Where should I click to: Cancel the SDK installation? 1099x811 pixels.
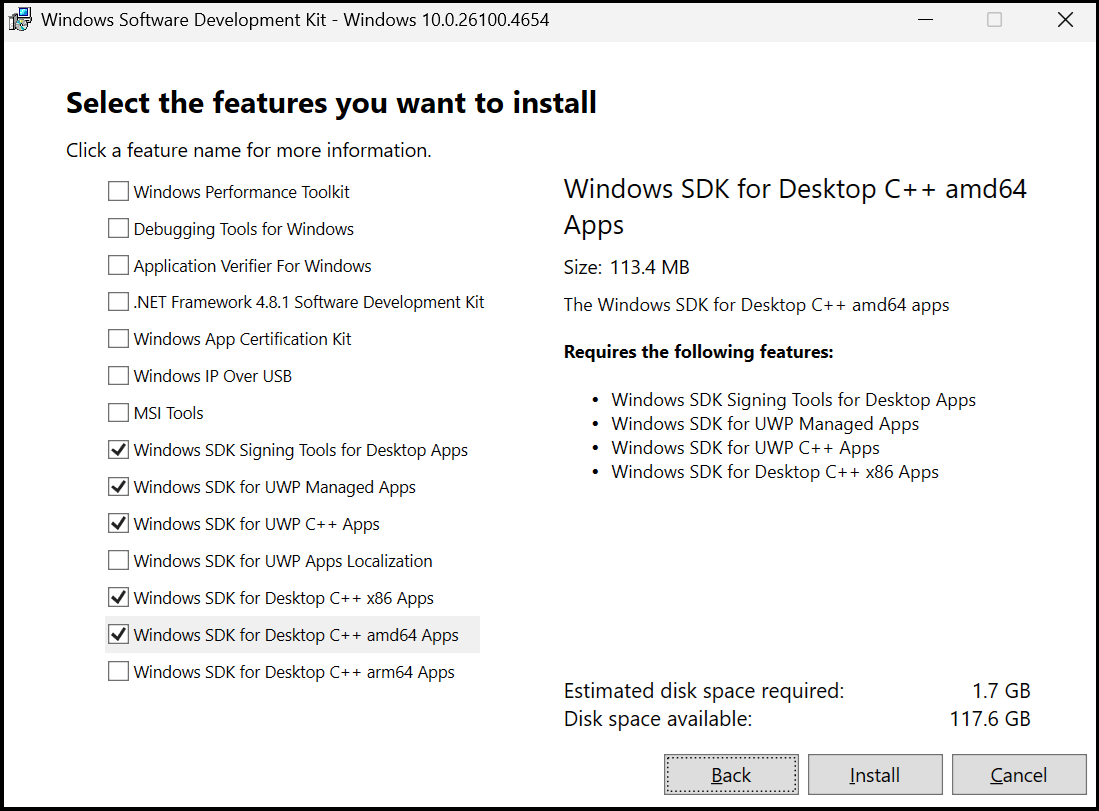[x=1018, y=775]
